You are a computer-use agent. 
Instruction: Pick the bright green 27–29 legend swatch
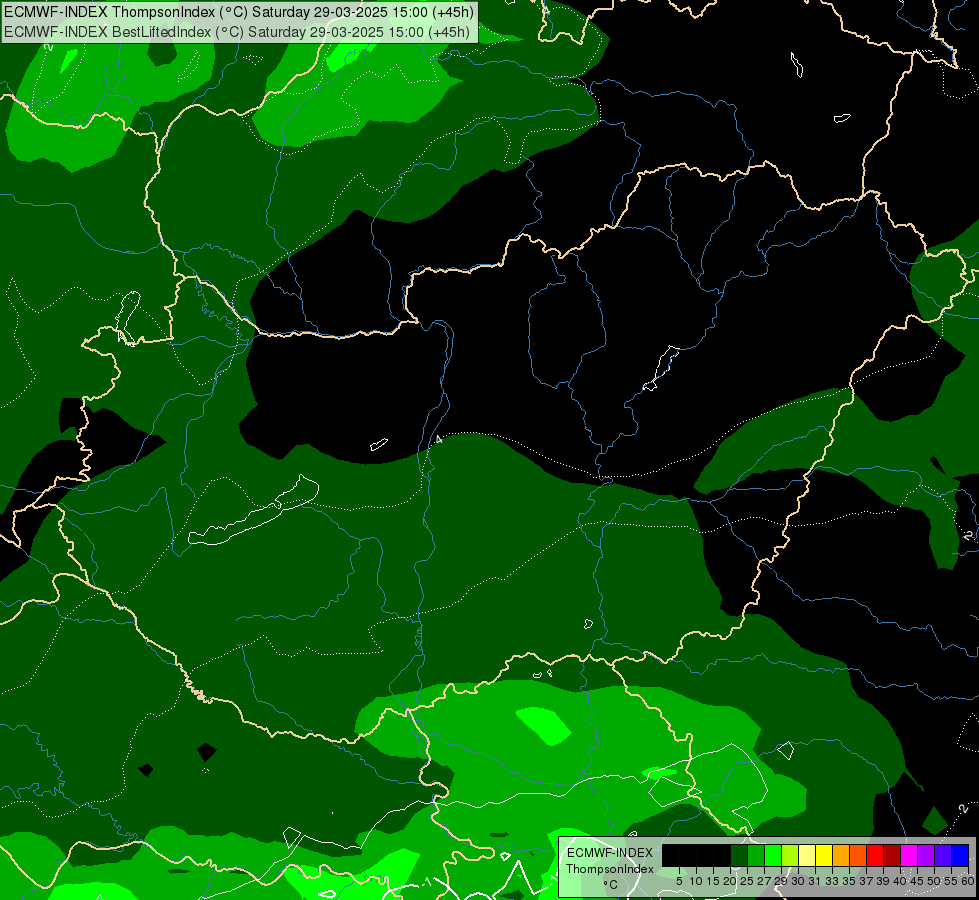tap(772, 855)
